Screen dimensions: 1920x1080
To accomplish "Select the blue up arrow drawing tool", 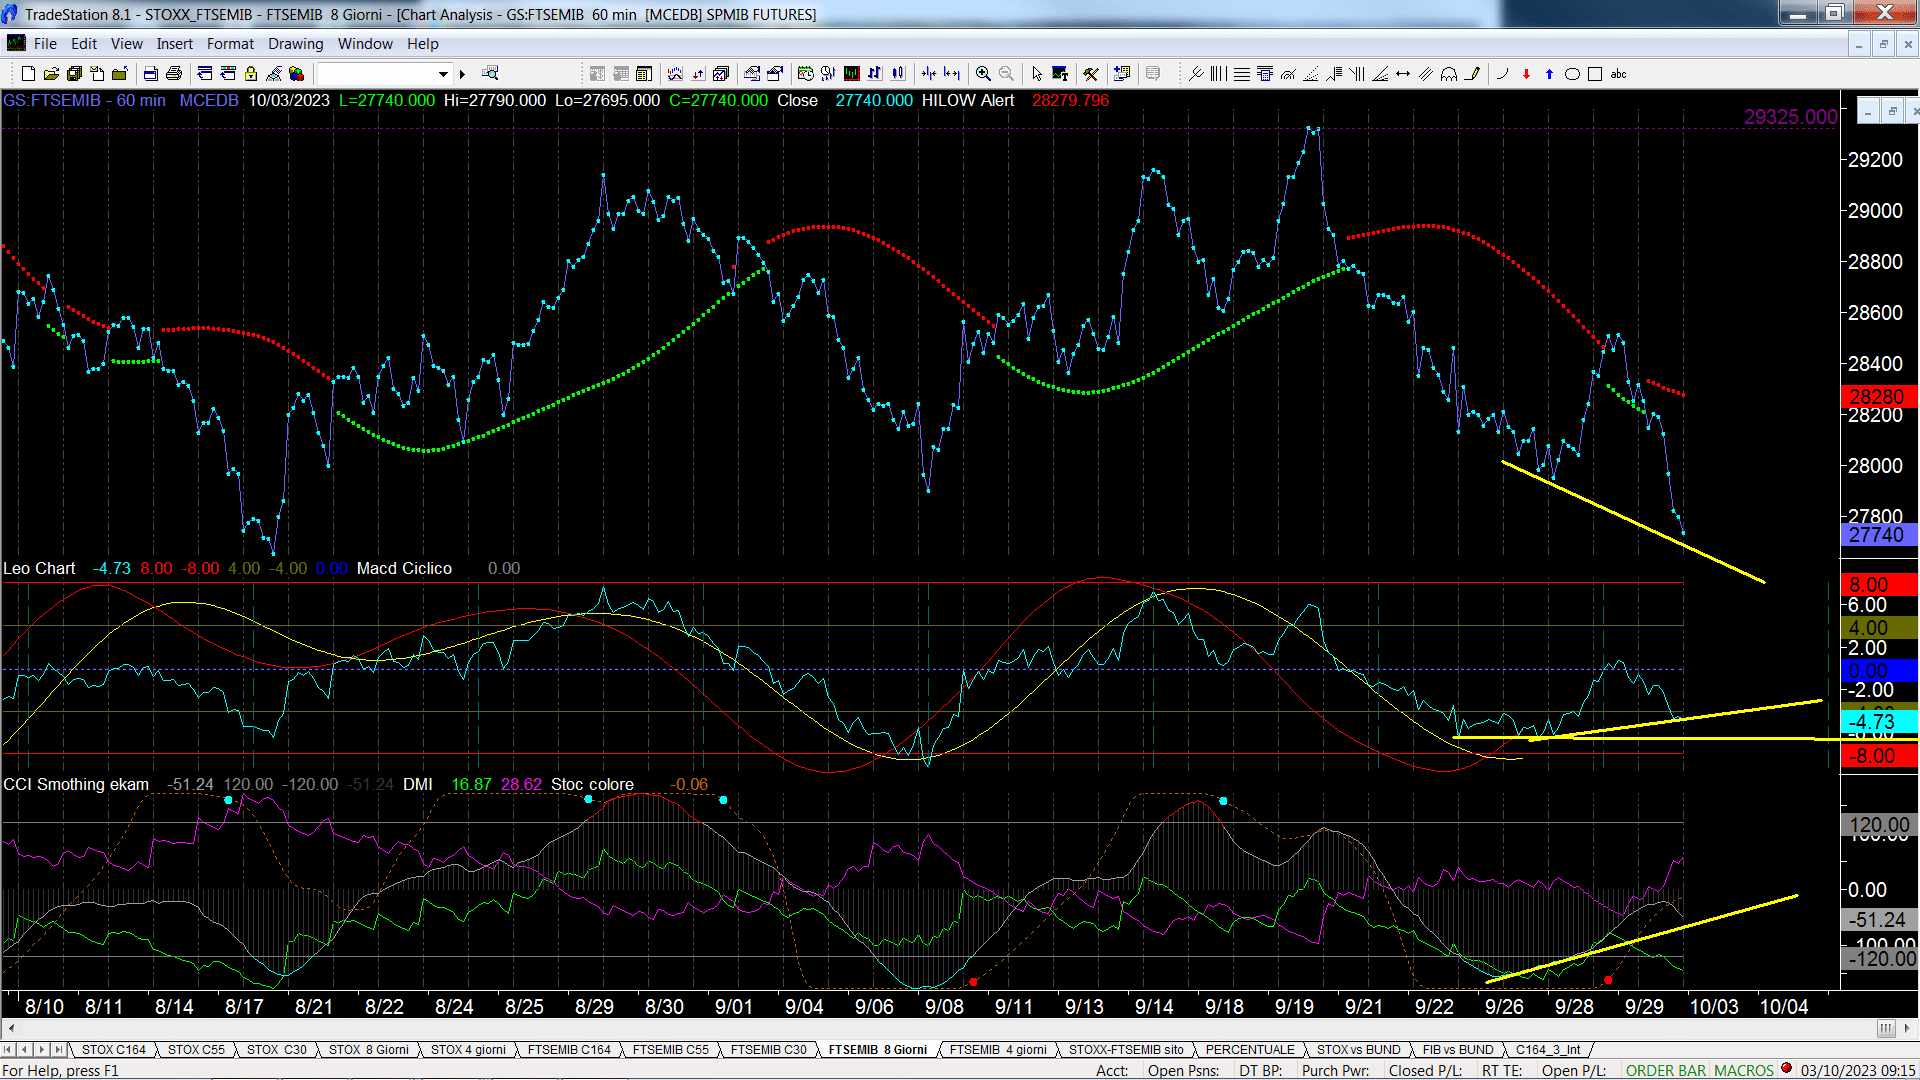I will pos(1549,73).
